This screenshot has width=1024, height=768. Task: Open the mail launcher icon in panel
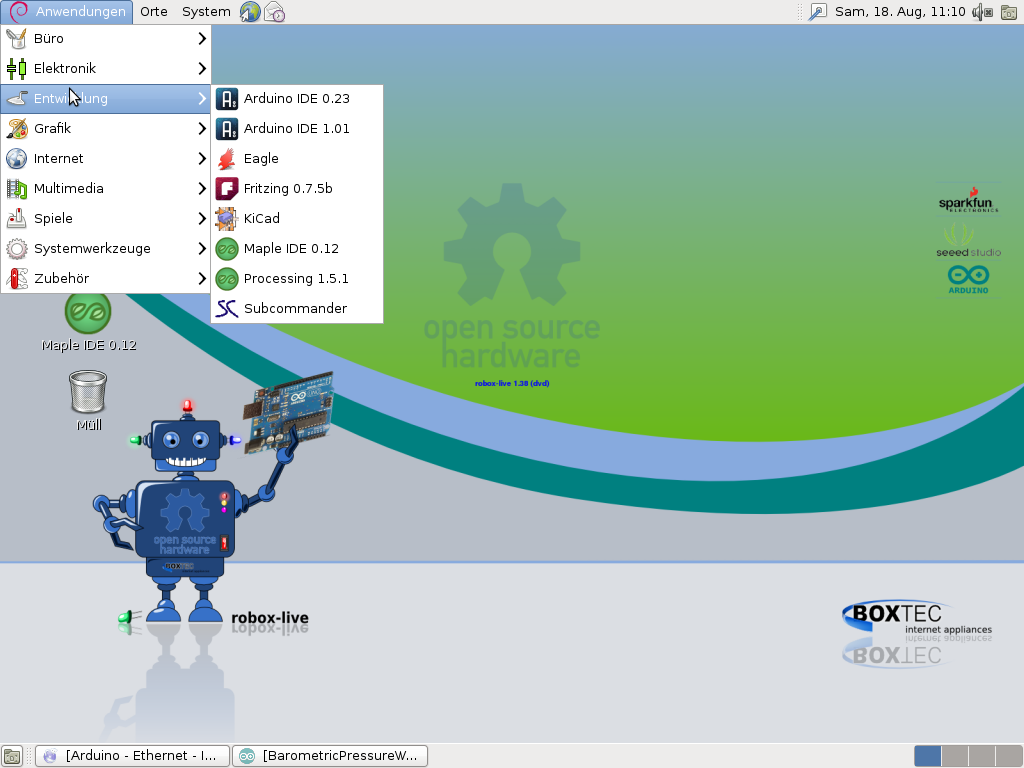(x=274, y=12)
